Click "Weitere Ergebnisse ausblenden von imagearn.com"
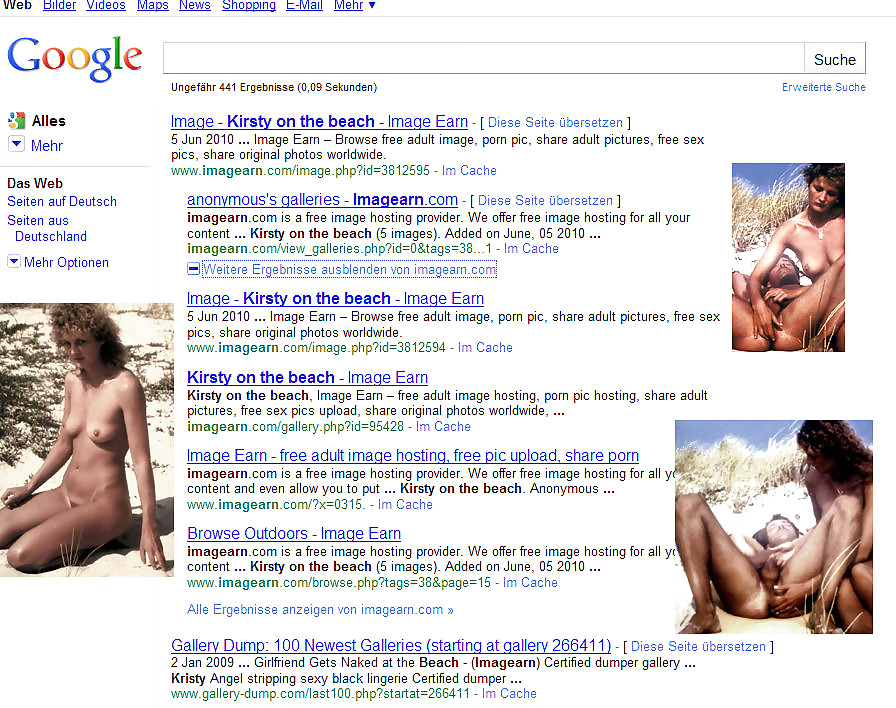The height and width of the screenshot is (708, 896). [350, 269]
